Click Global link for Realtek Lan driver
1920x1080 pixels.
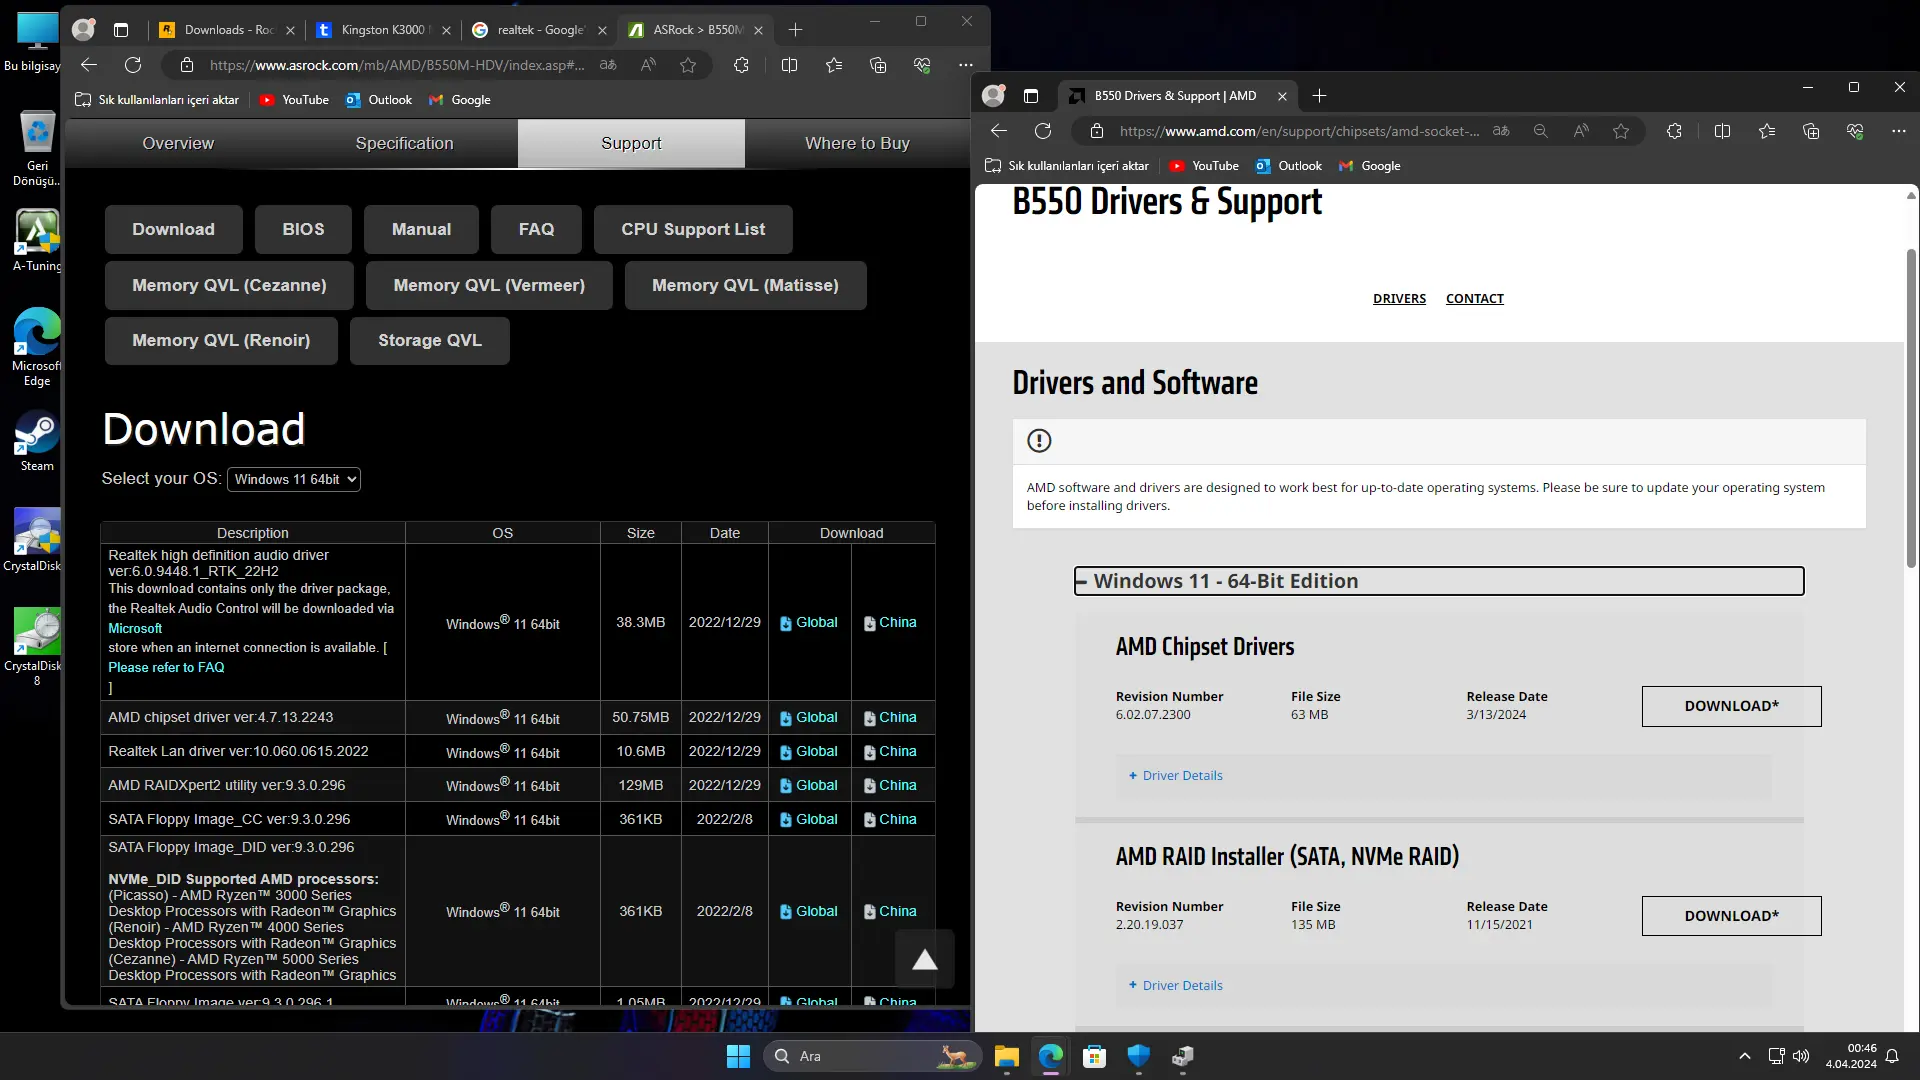[x=809, y=752]
